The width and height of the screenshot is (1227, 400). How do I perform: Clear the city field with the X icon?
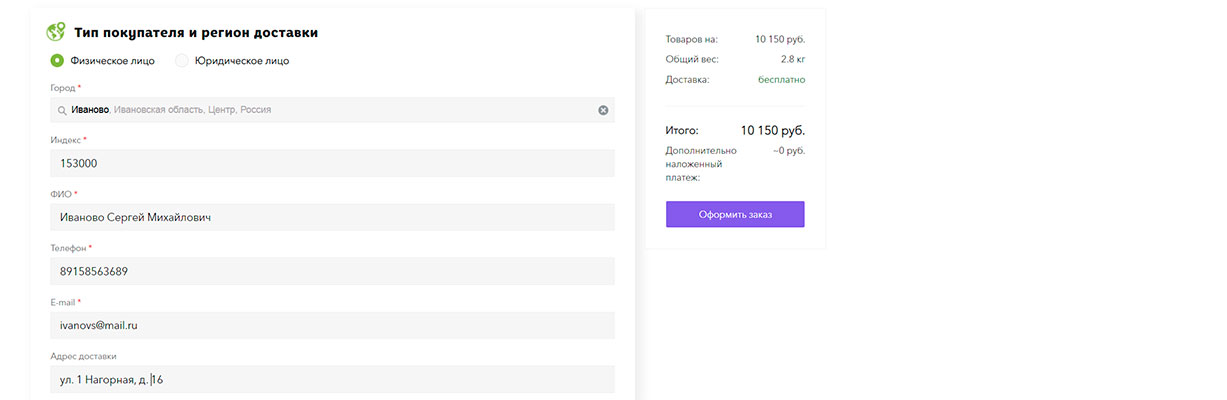[603, 110]
